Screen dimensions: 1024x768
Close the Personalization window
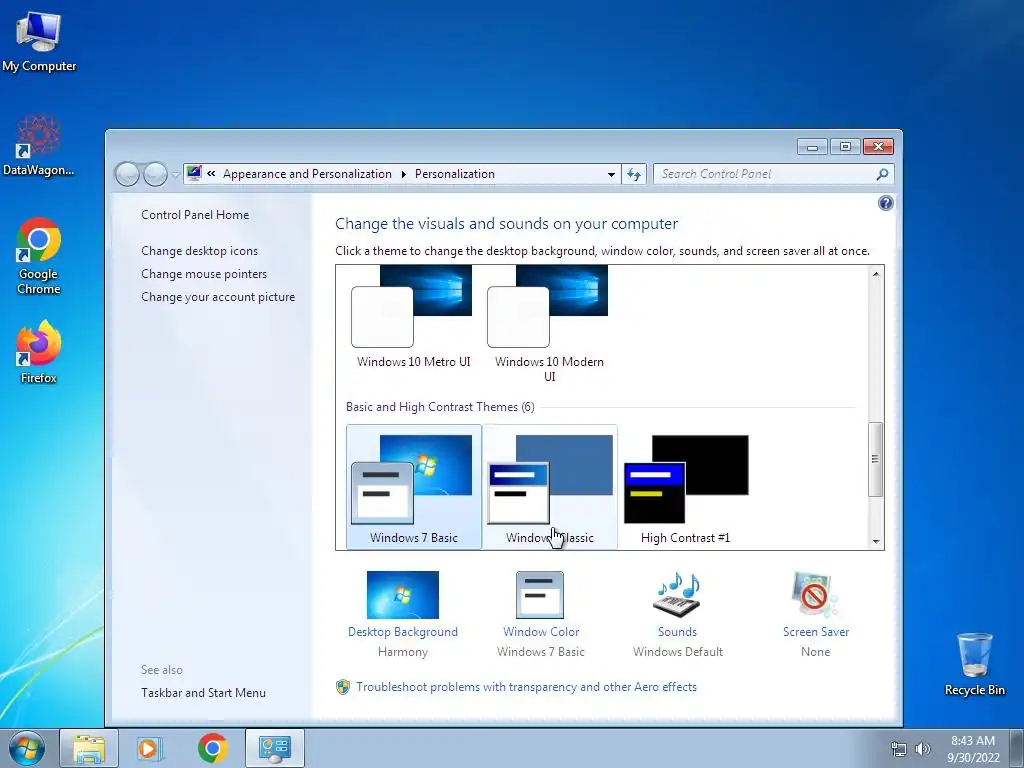point(878,147)
